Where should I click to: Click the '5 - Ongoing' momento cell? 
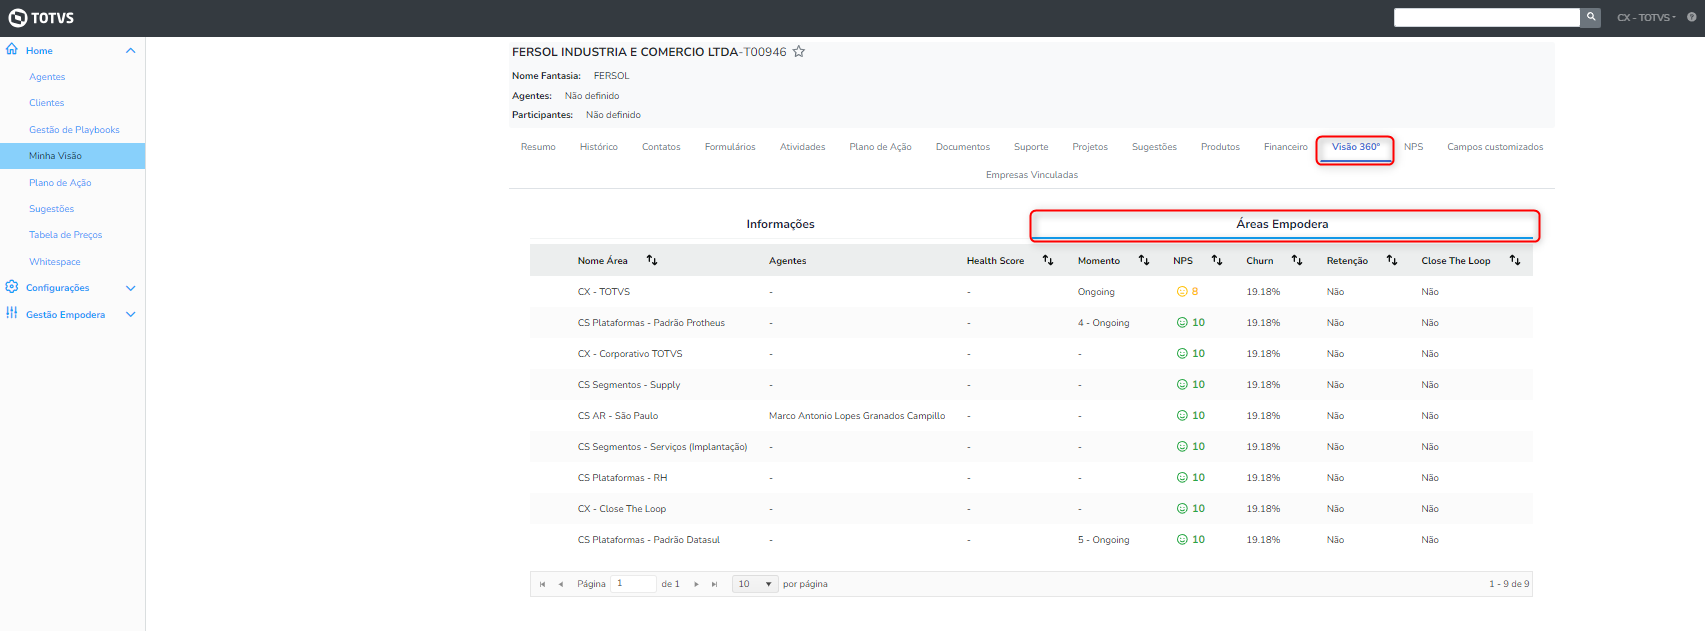(1104, 540)
